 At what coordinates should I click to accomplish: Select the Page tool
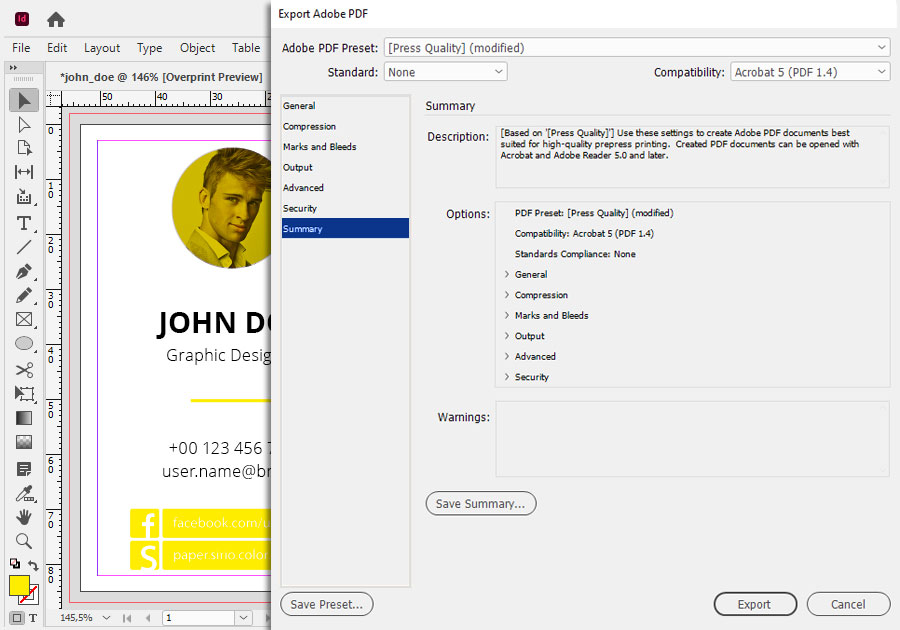[x=24, y=148]
